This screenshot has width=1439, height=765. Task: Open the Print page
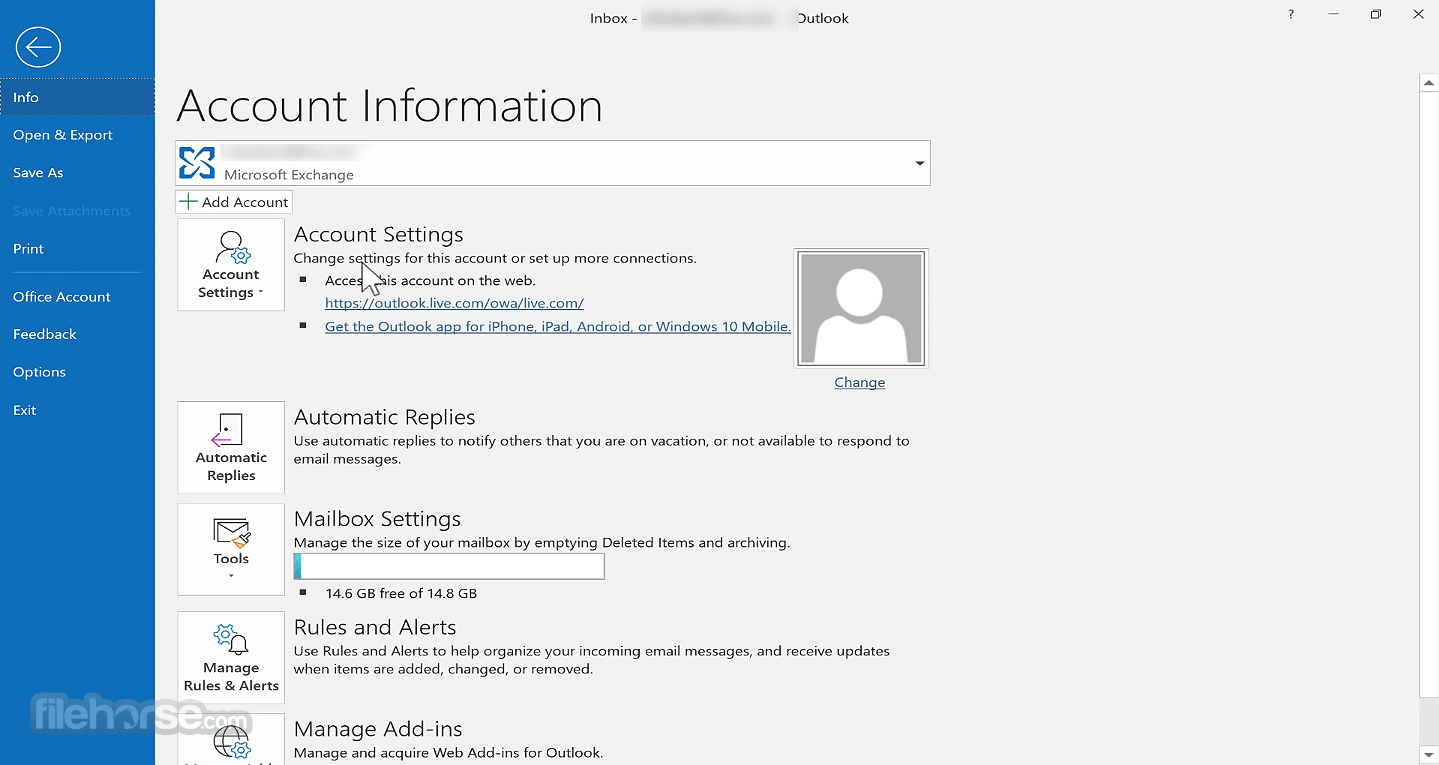(77, 249)
